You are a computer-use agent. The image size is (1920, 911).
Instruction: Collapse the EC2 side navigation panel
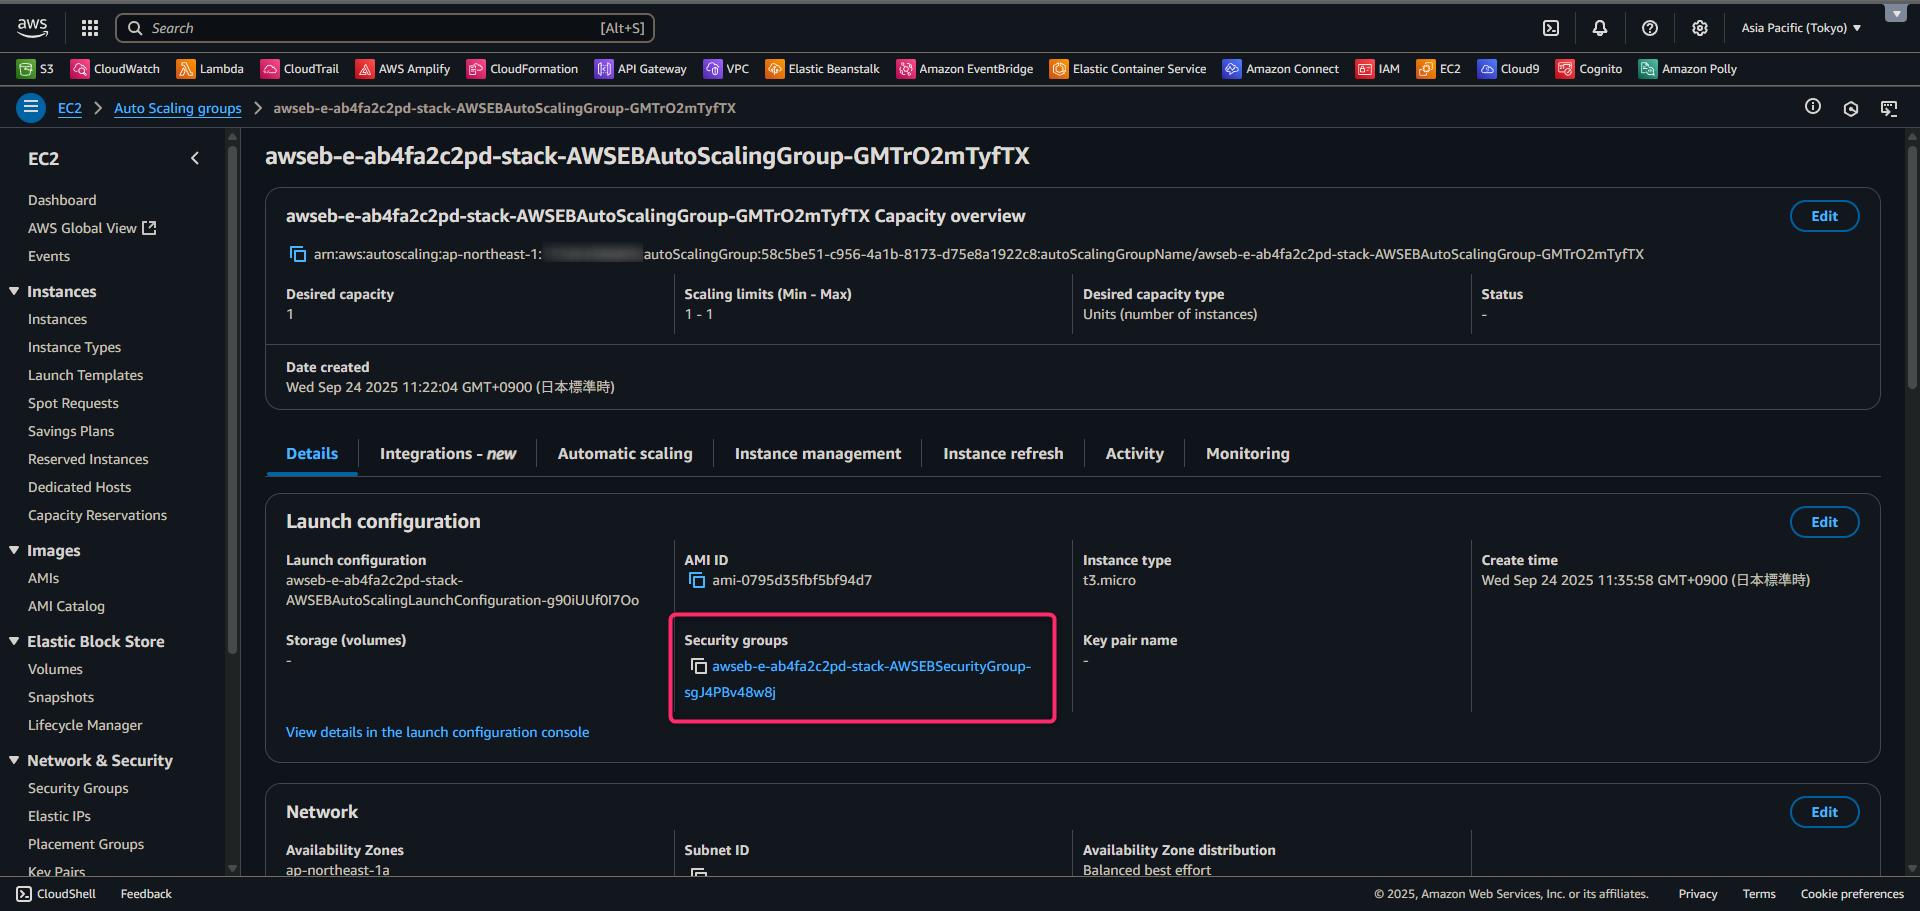point(195,158)
